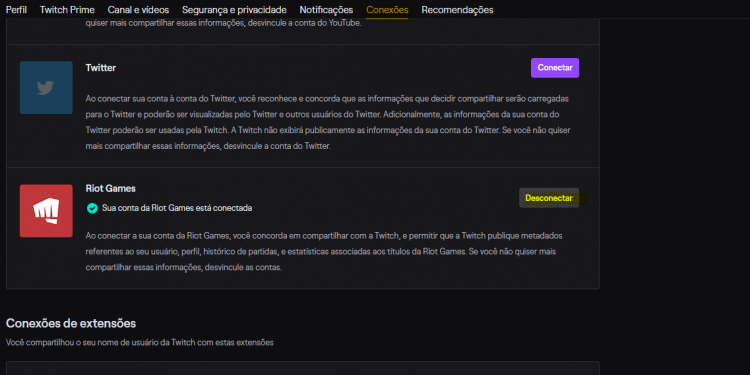Click the Twitter terms paragraph 'Ao conectar sua conta'
Image resolution: width=750 pixels, height=375 pixels.
point(328,122)
